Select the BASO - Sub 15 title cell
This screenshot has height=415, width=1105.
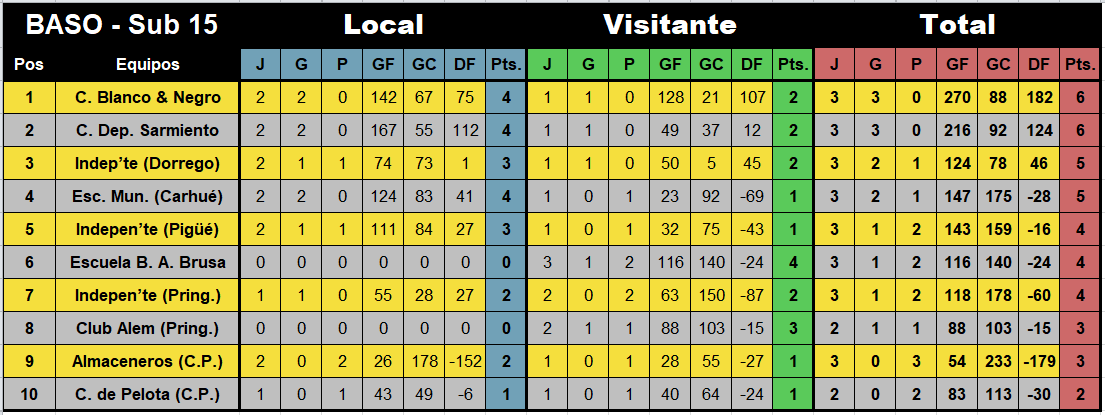click(121, 25)
